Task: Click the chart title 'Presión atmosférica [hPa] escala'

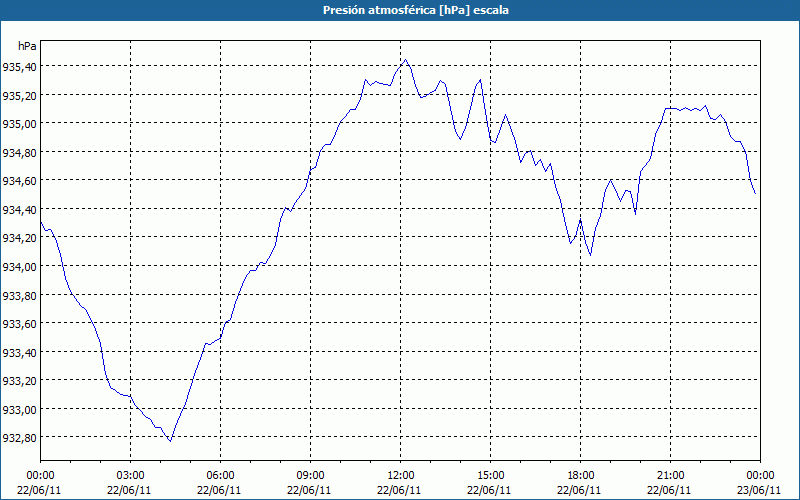Action: (x=416, y=10)
